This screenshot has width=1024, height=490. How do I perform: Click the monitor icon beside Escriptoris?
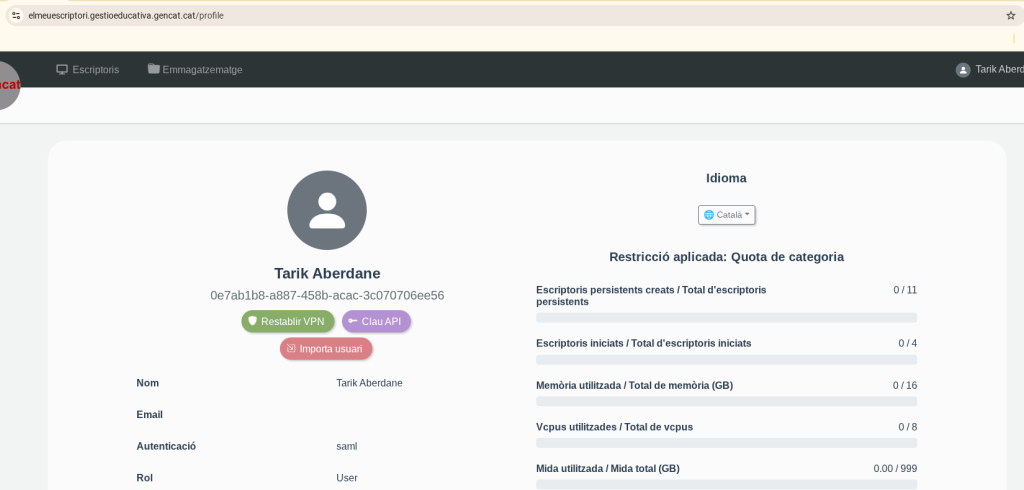tap(62, 70)
